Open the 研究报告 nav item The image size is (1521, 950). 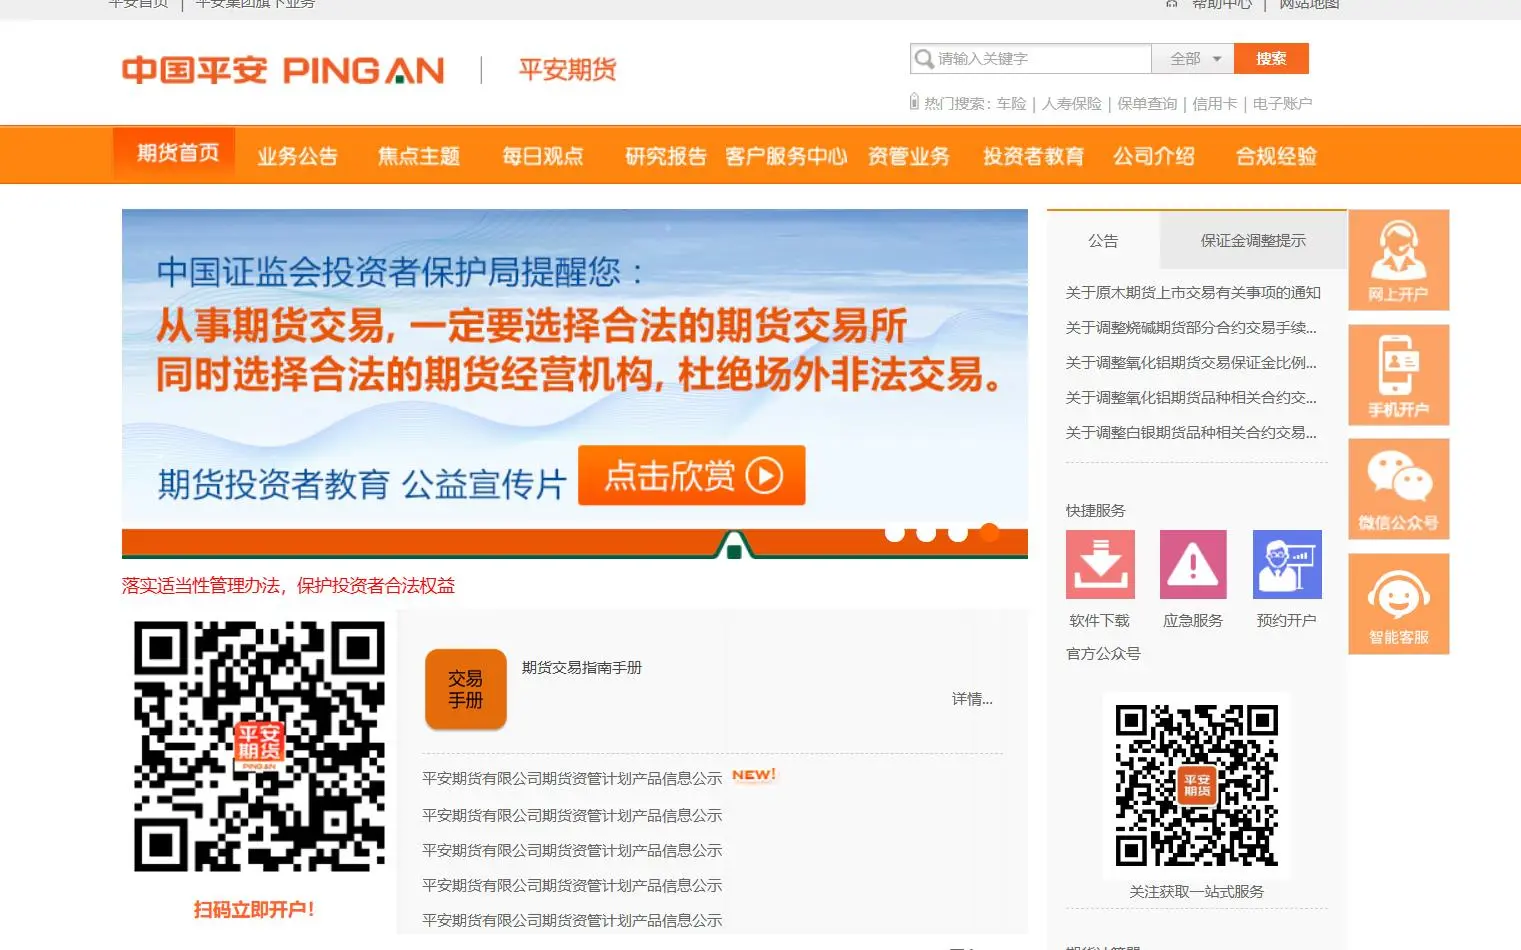[665, 156]
